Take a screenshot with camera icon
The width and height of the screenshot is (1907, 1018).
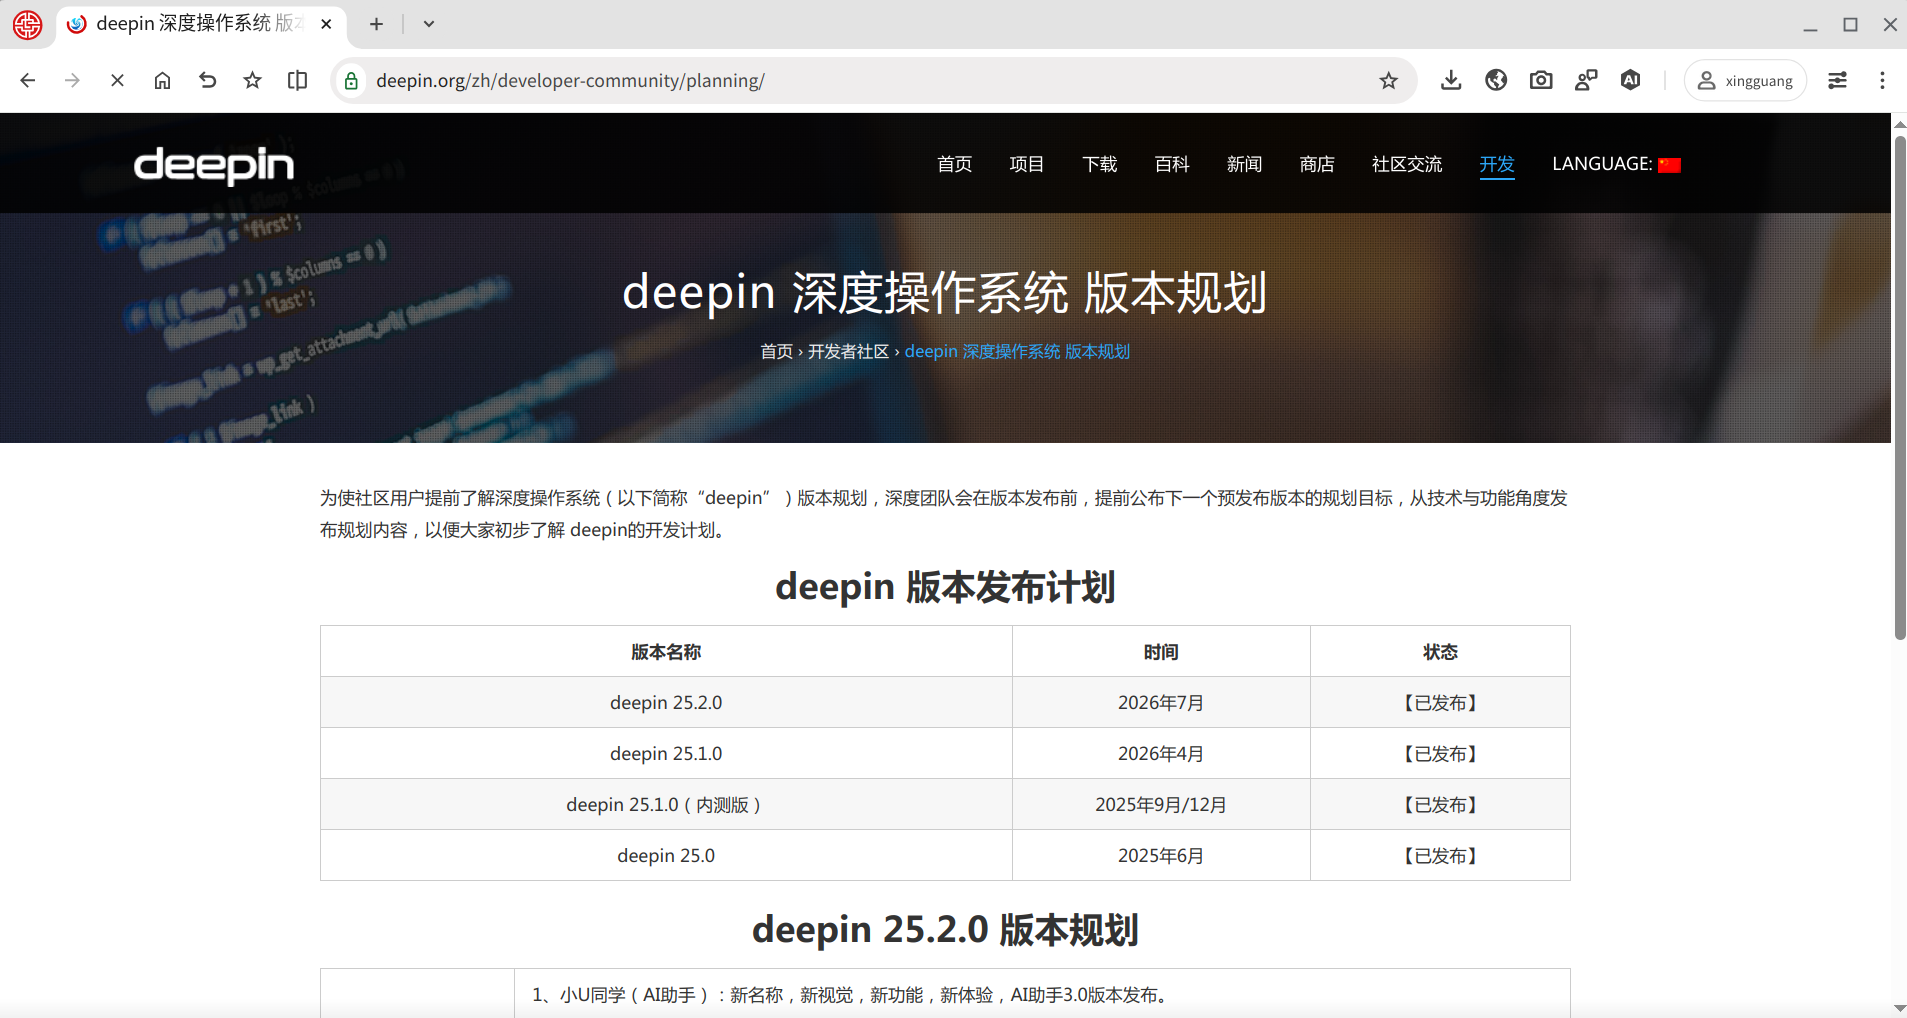1541,80
